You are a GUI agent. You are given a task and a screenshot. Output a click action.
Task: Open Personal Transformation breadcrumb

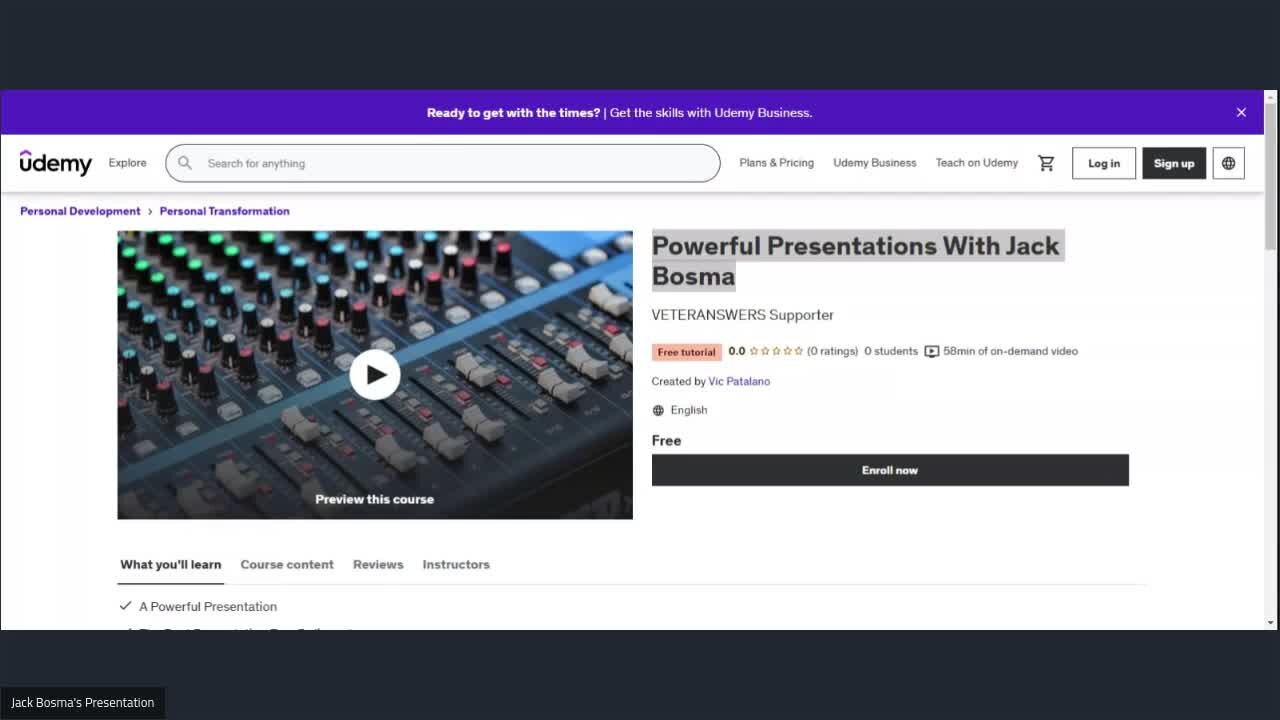(224, 211)
